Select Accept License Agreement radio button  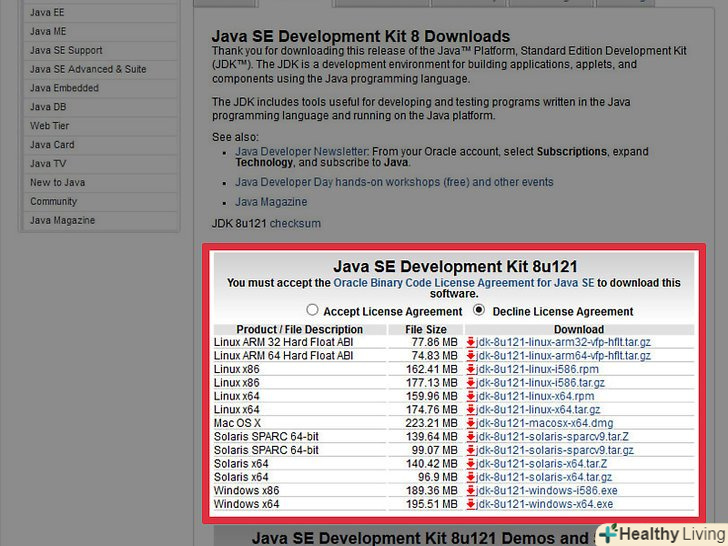coord(312,310)
